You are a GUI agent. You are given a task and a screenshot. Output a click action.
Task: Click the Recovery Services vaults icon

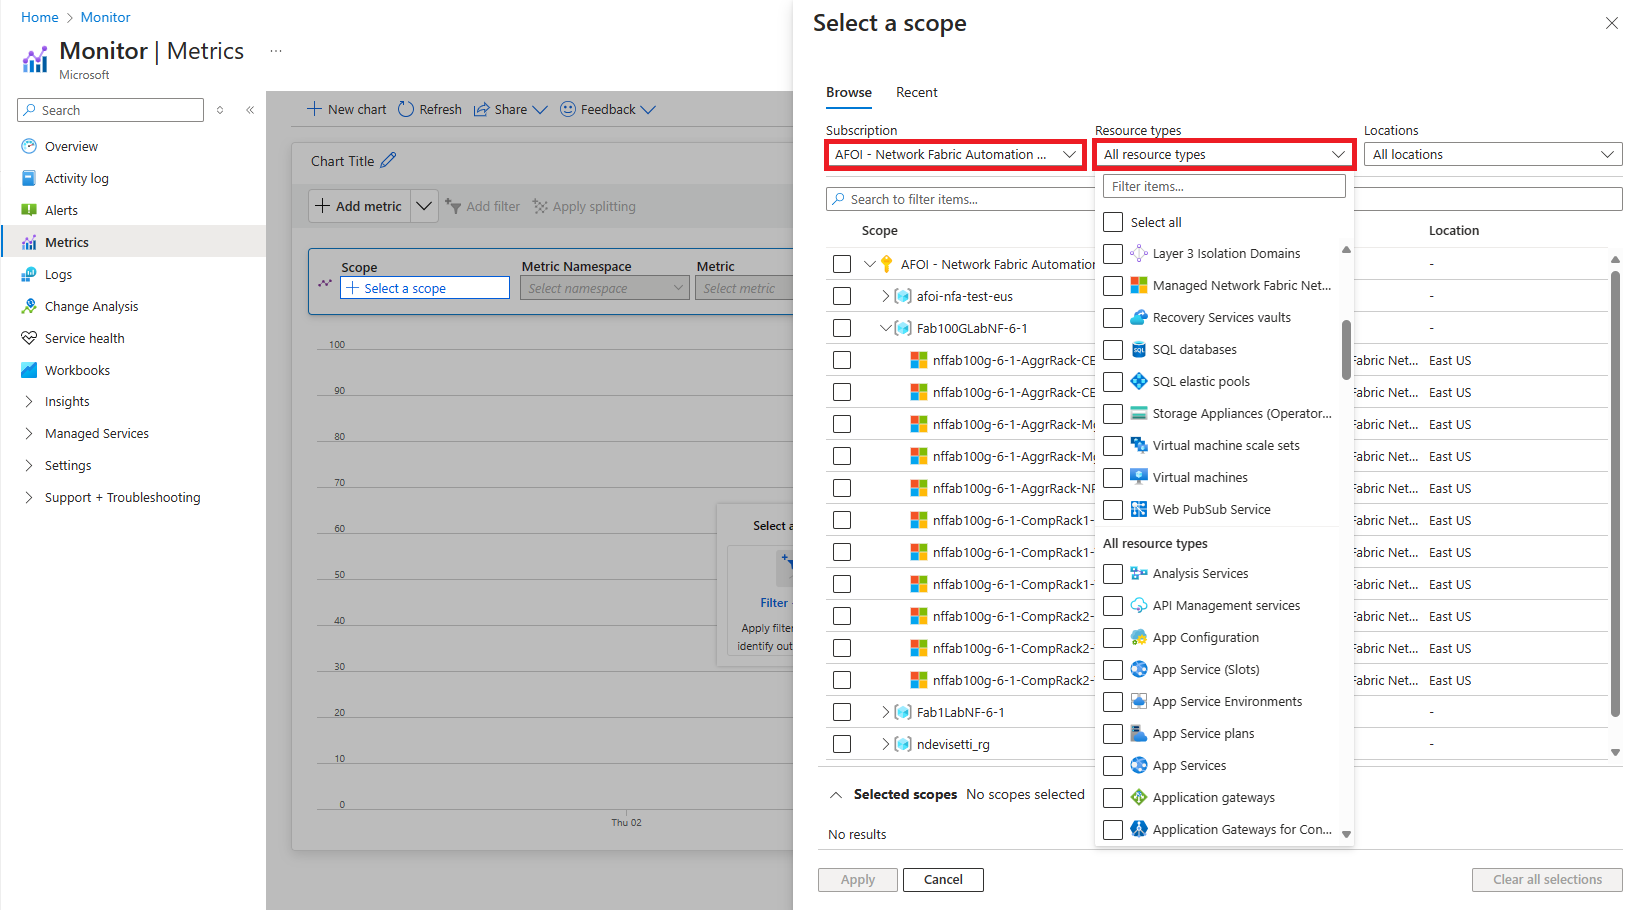(x=1139, y=317)
